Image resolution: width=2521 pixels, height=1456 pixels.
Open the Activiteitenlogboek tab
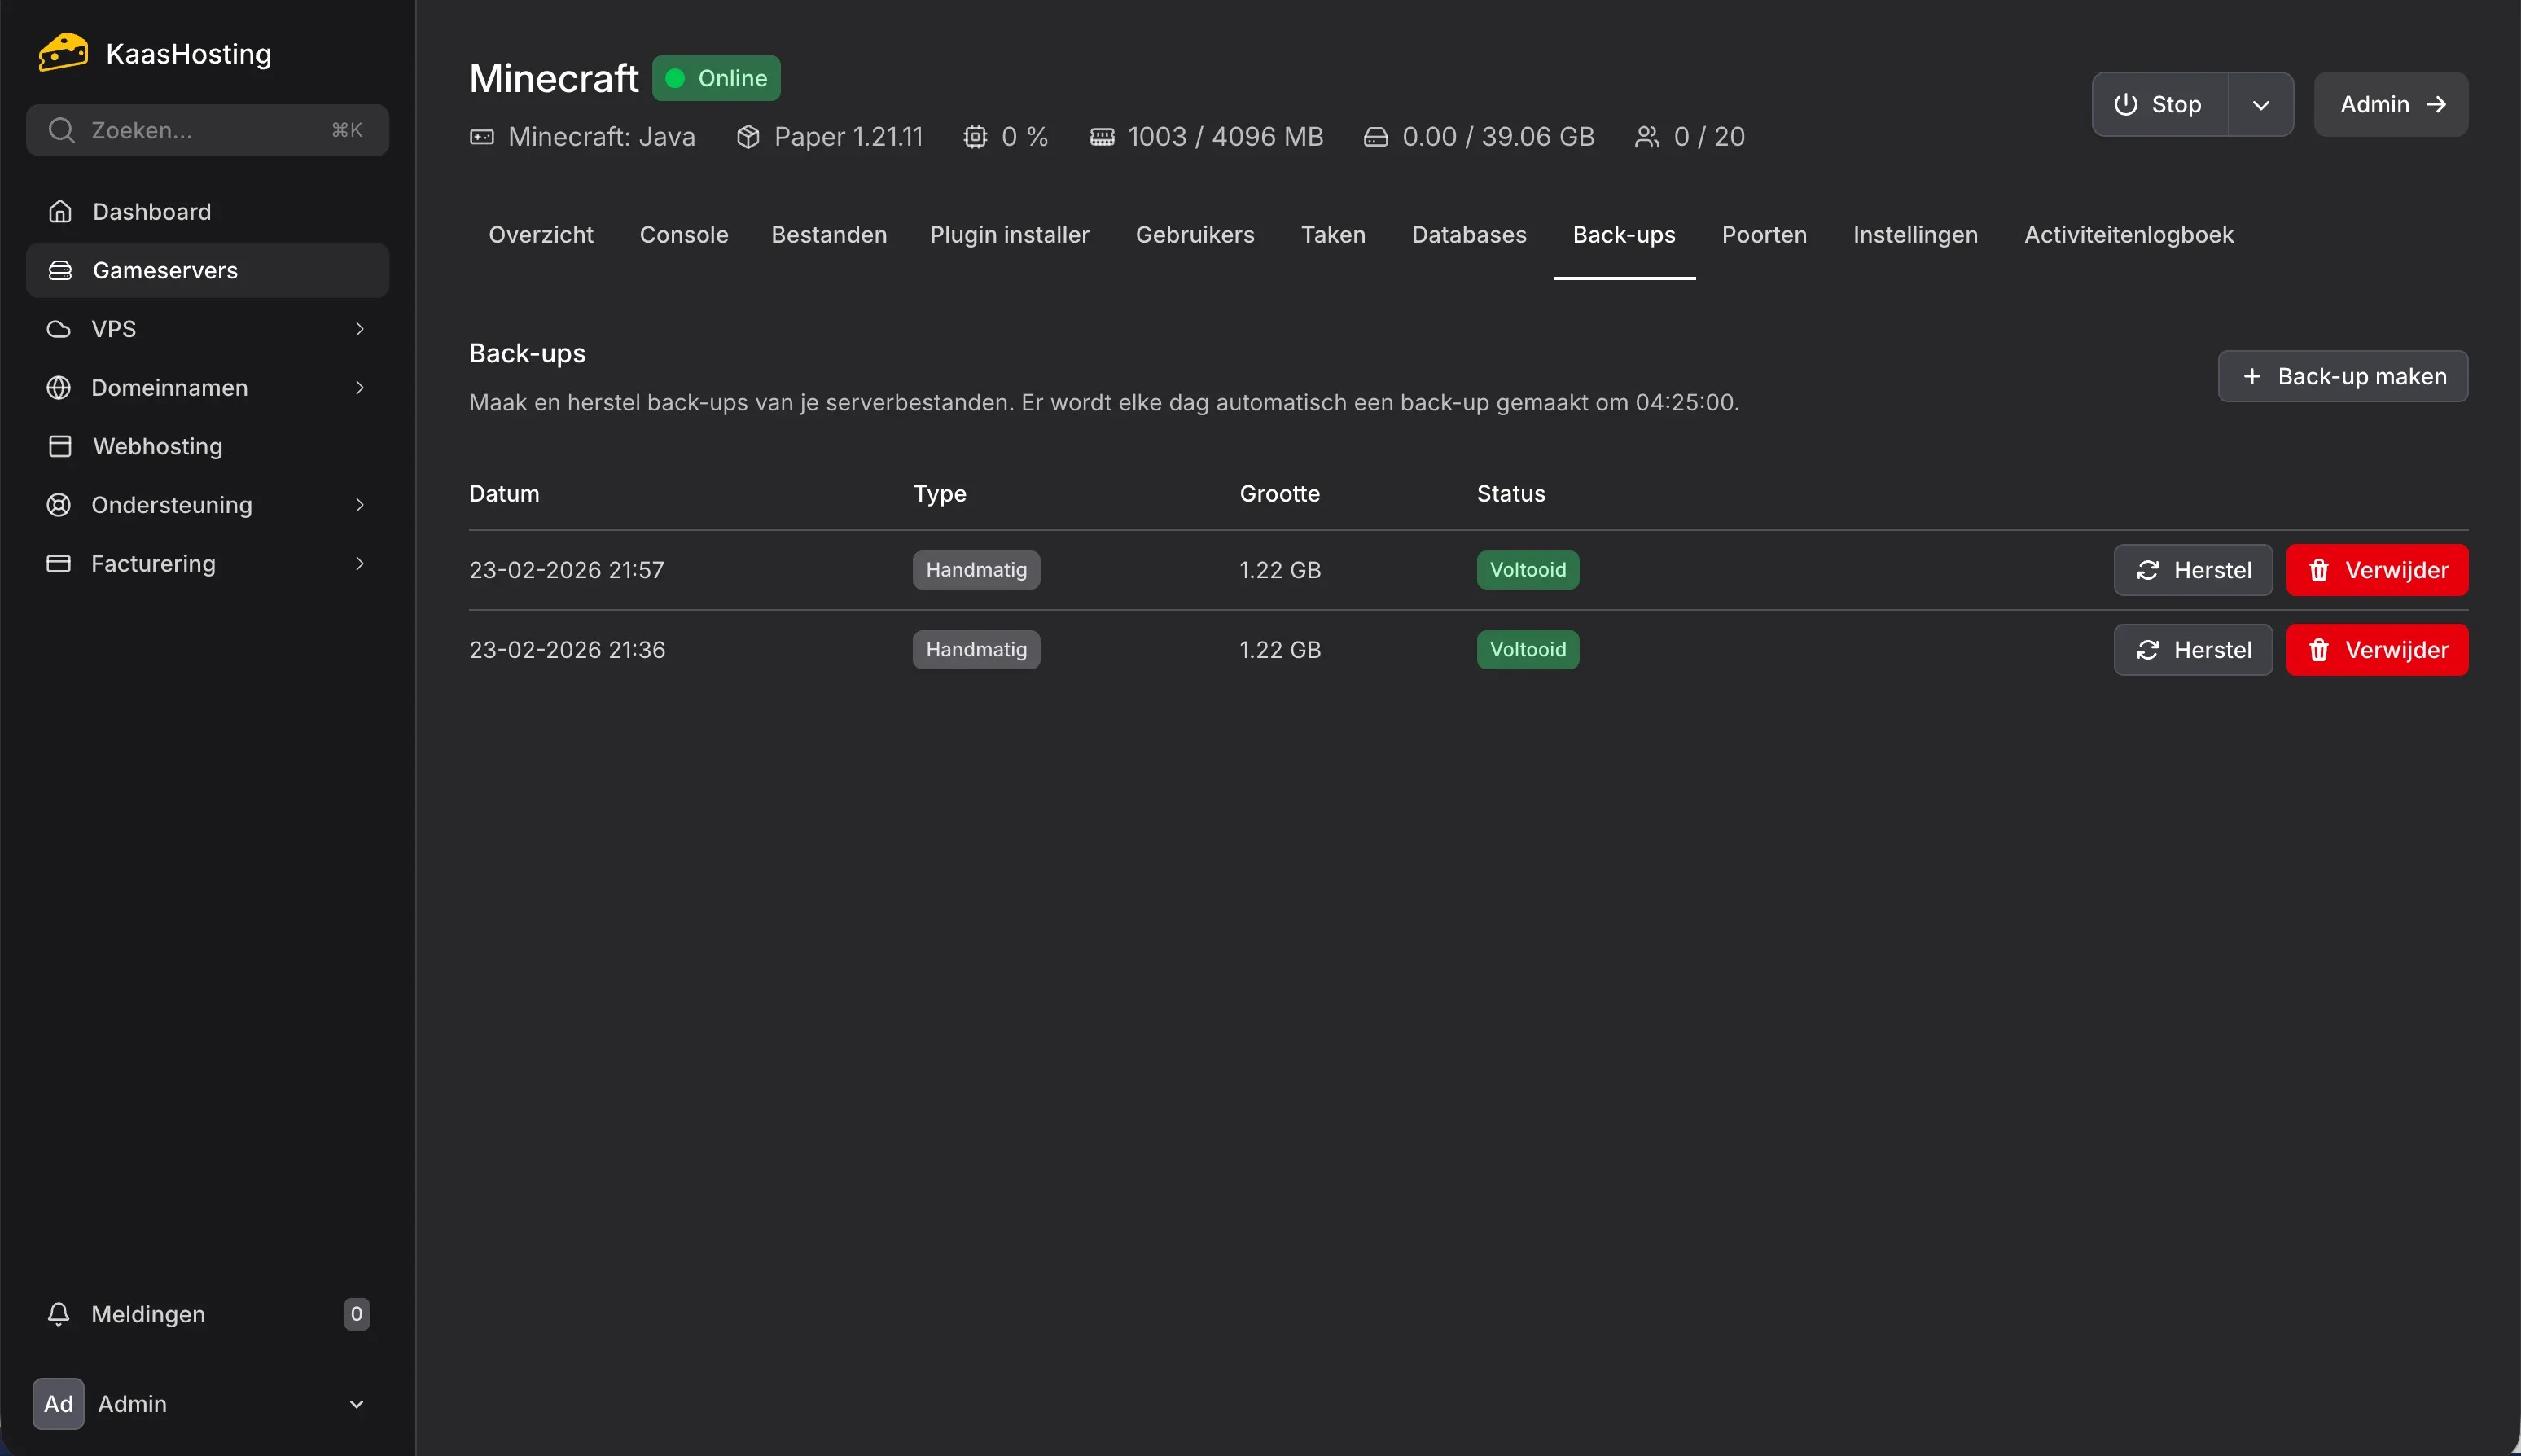pyautogui.click(x=2129, y=234)
